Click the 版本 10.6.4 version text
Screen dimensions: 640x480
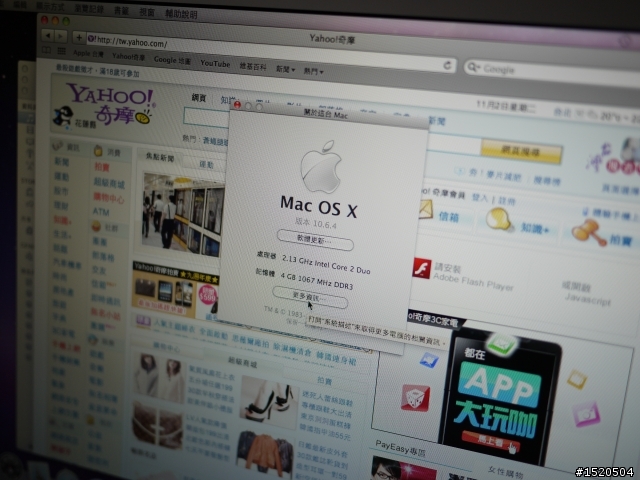[x=316, y=223]
